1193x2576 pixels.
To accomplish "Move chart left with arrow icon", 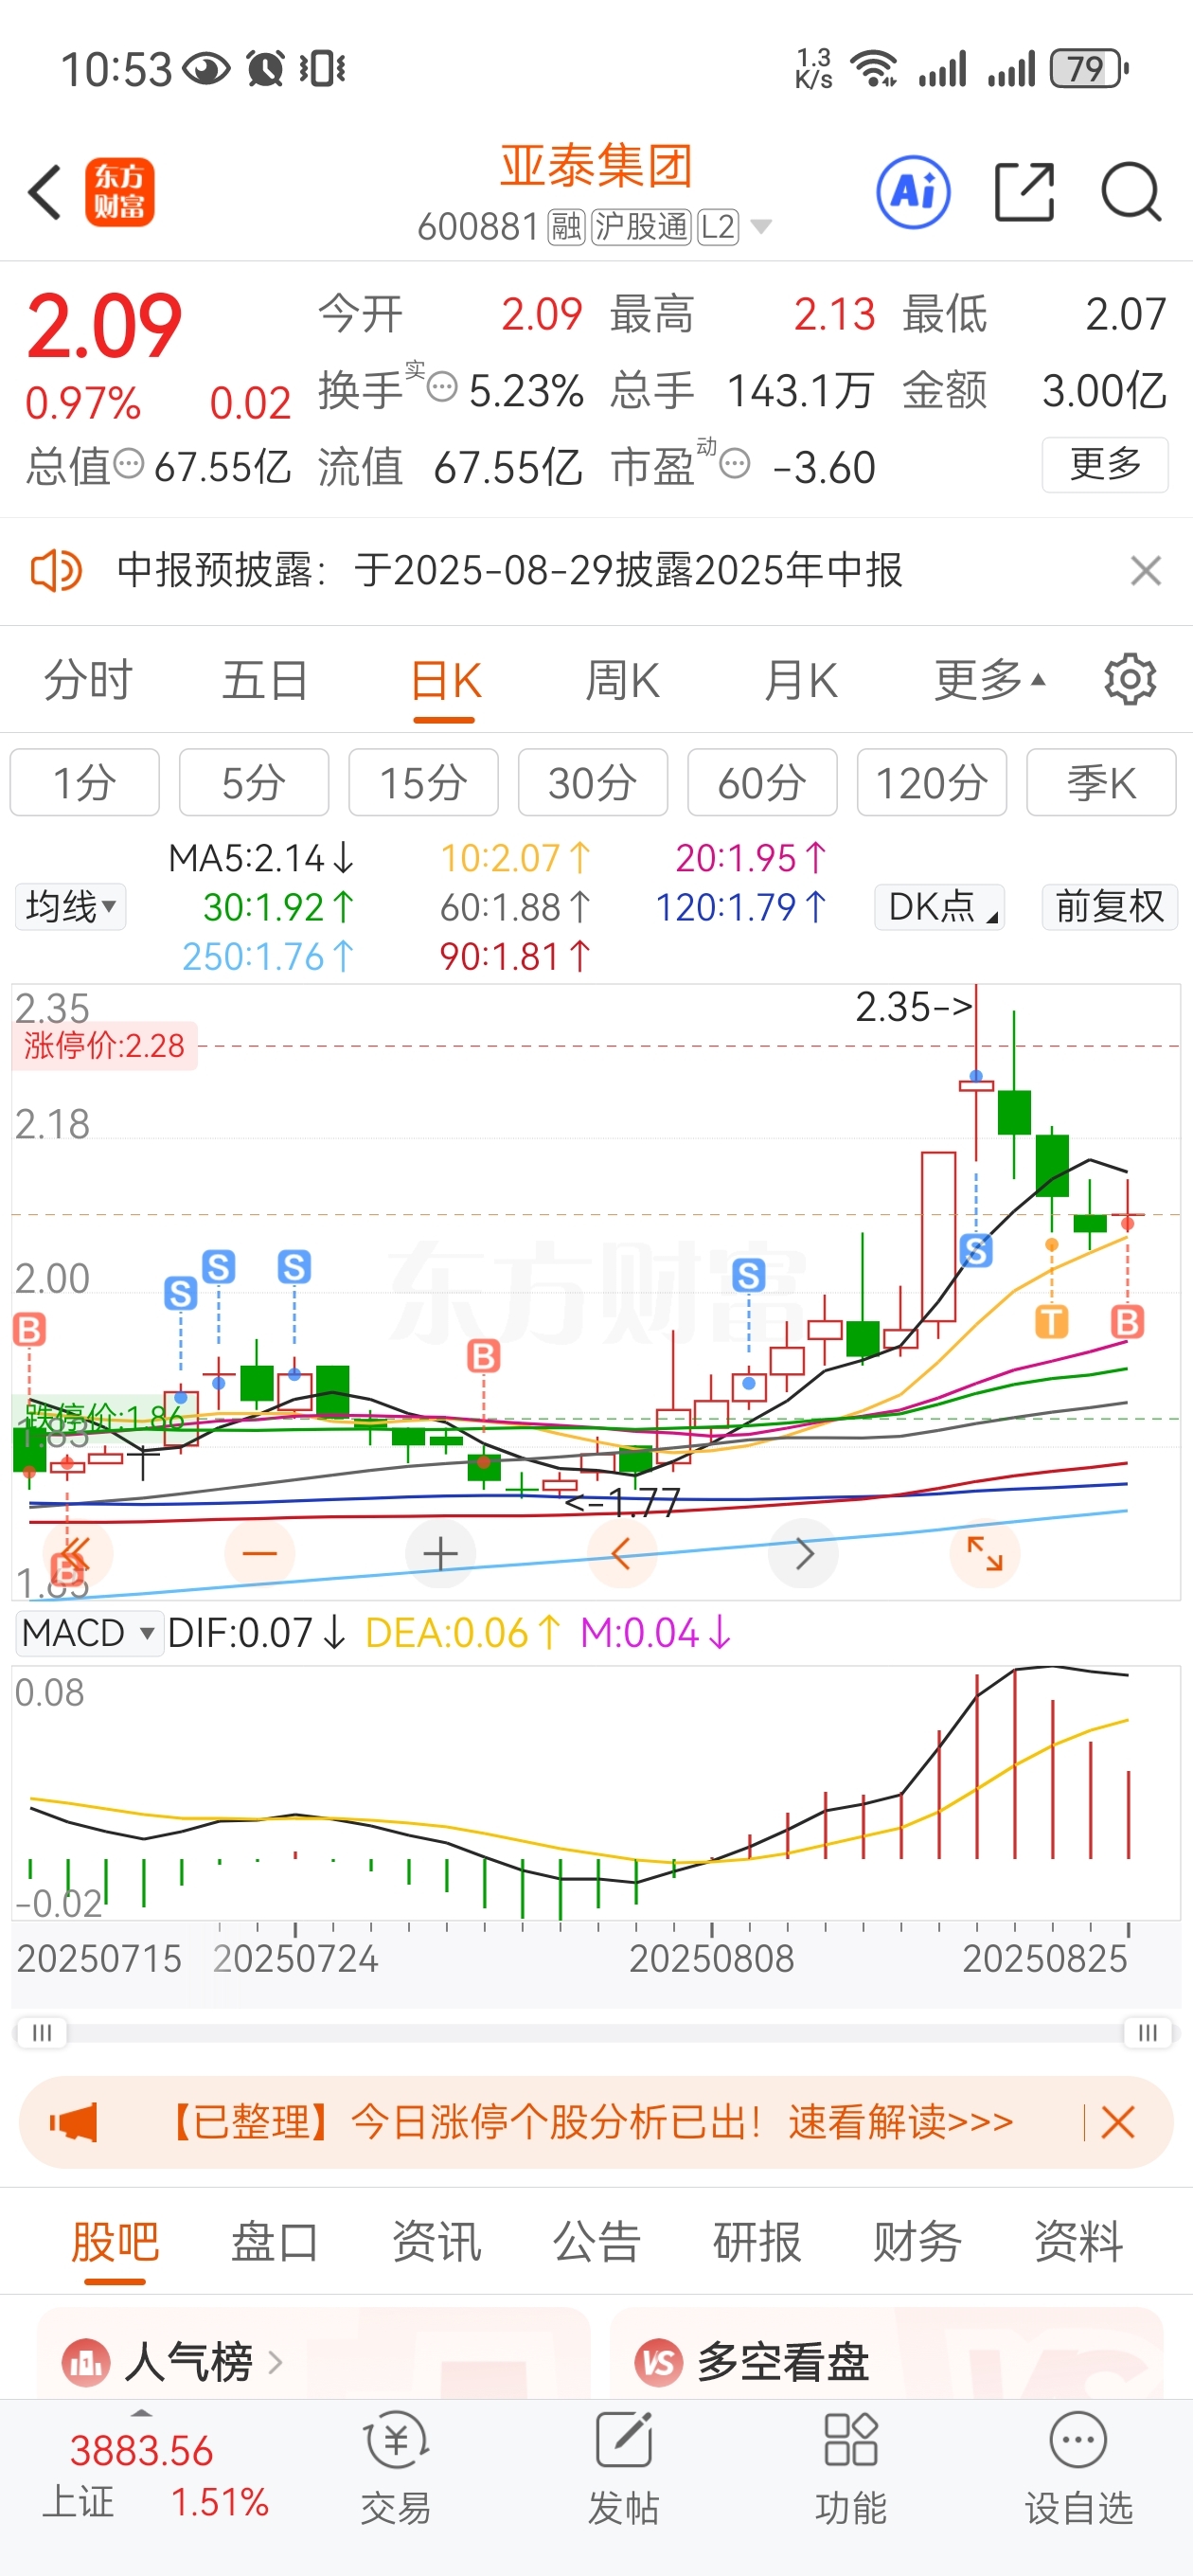I will tap(621, 1553).
